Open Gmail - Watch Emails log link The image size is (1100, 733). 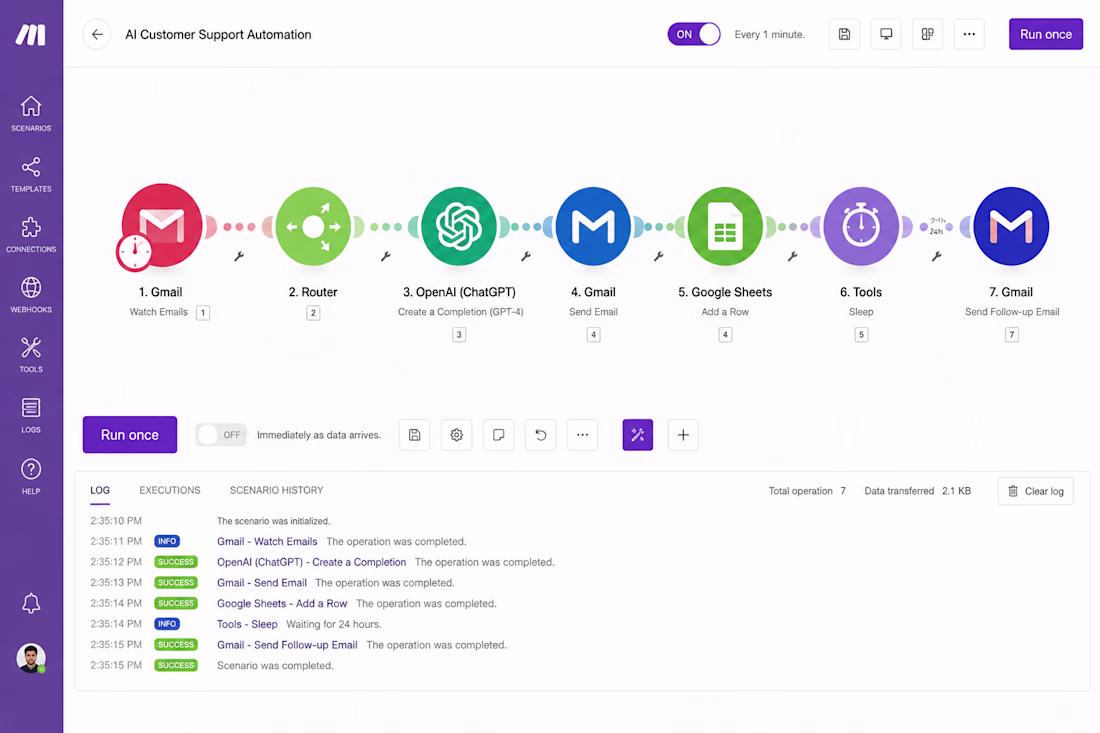click(267, 542)
